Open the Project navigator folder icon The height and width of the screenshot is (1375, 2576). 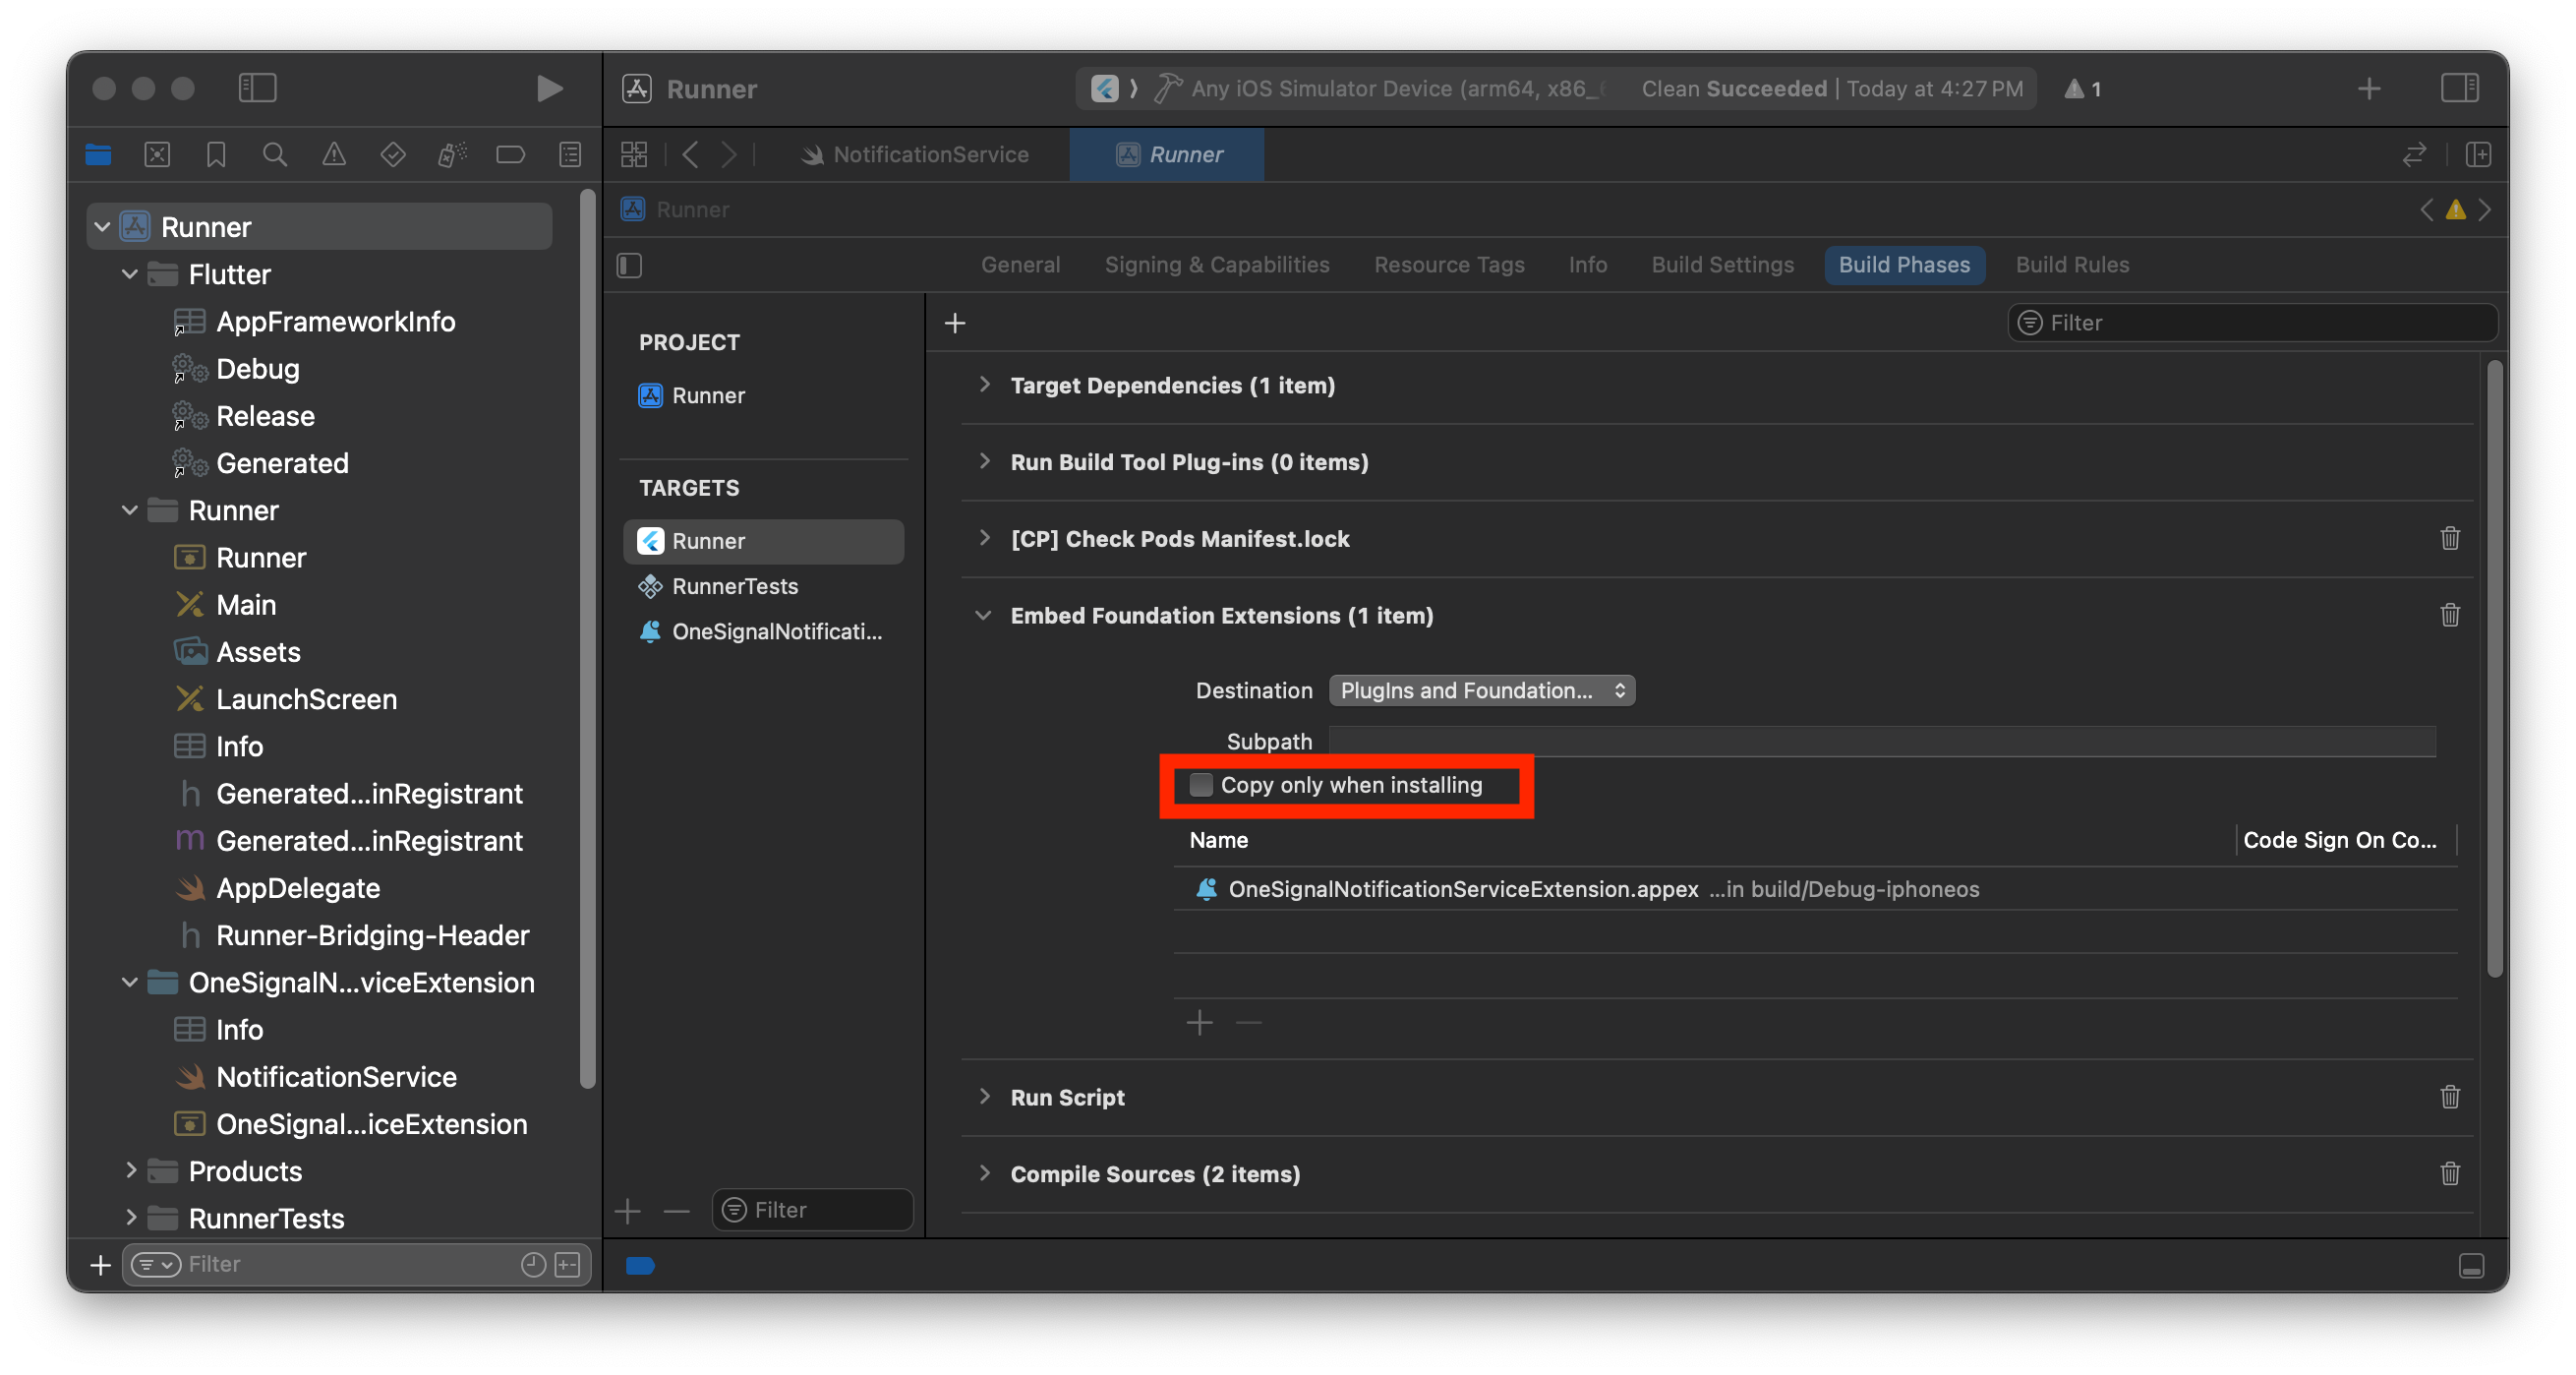tap(98, 154)
